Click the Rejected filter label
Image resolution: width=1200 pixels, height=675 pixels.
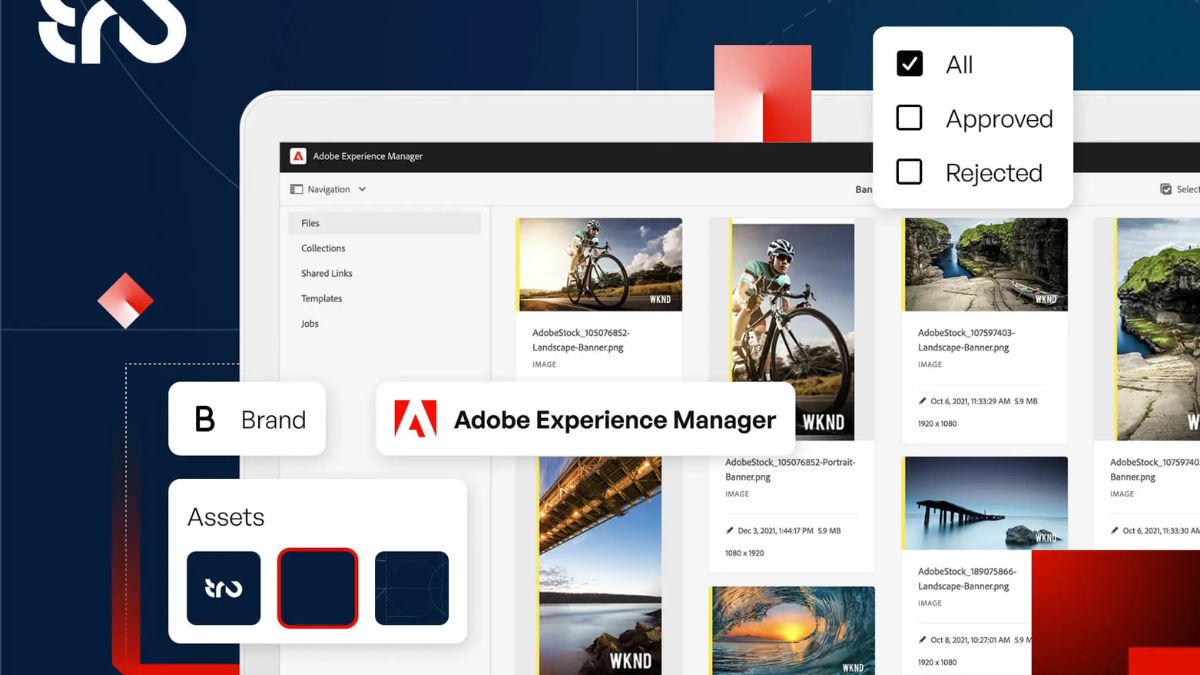pos(994,173)
